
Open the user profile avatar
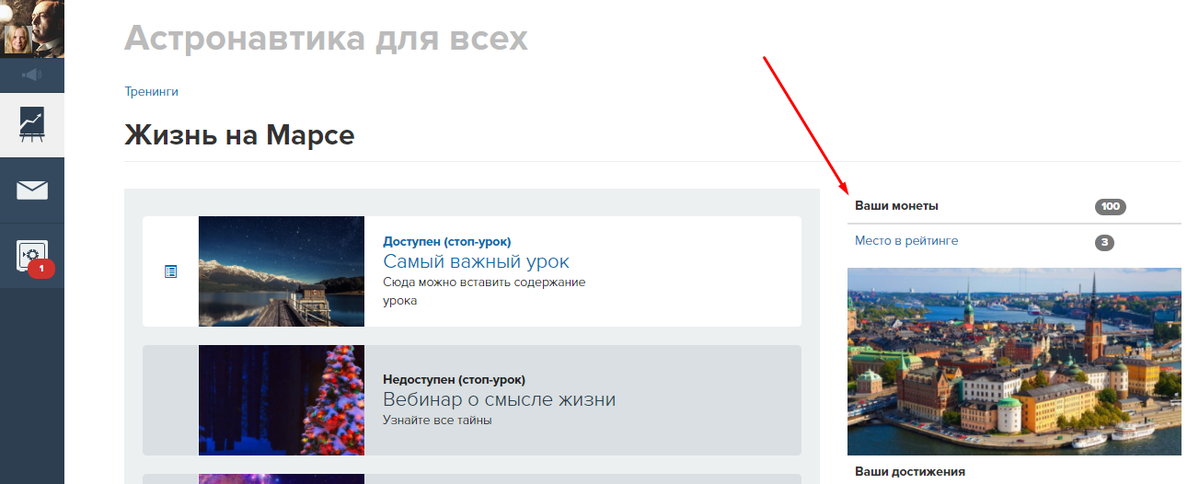[x=32, y=28]
